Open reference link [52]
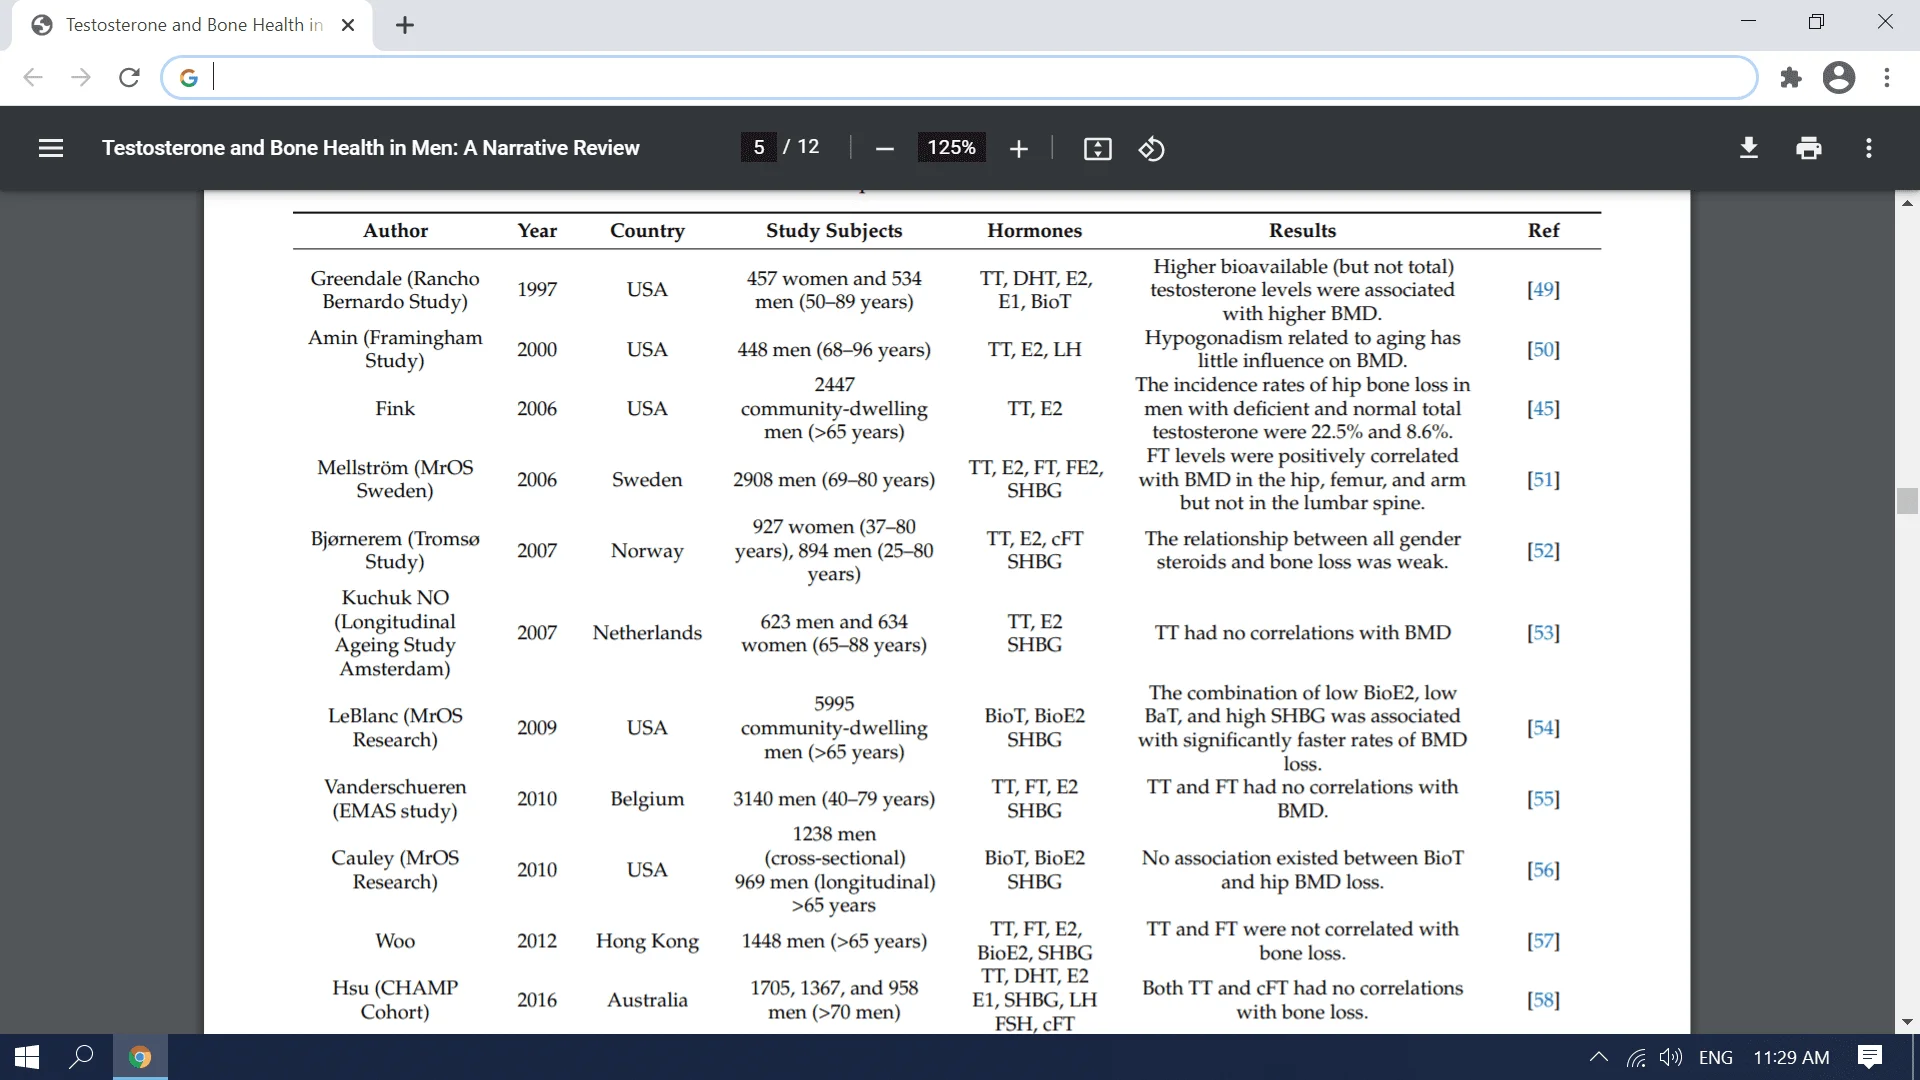This screenshot has height=1080, width=1920. [x=1543, y=550]
